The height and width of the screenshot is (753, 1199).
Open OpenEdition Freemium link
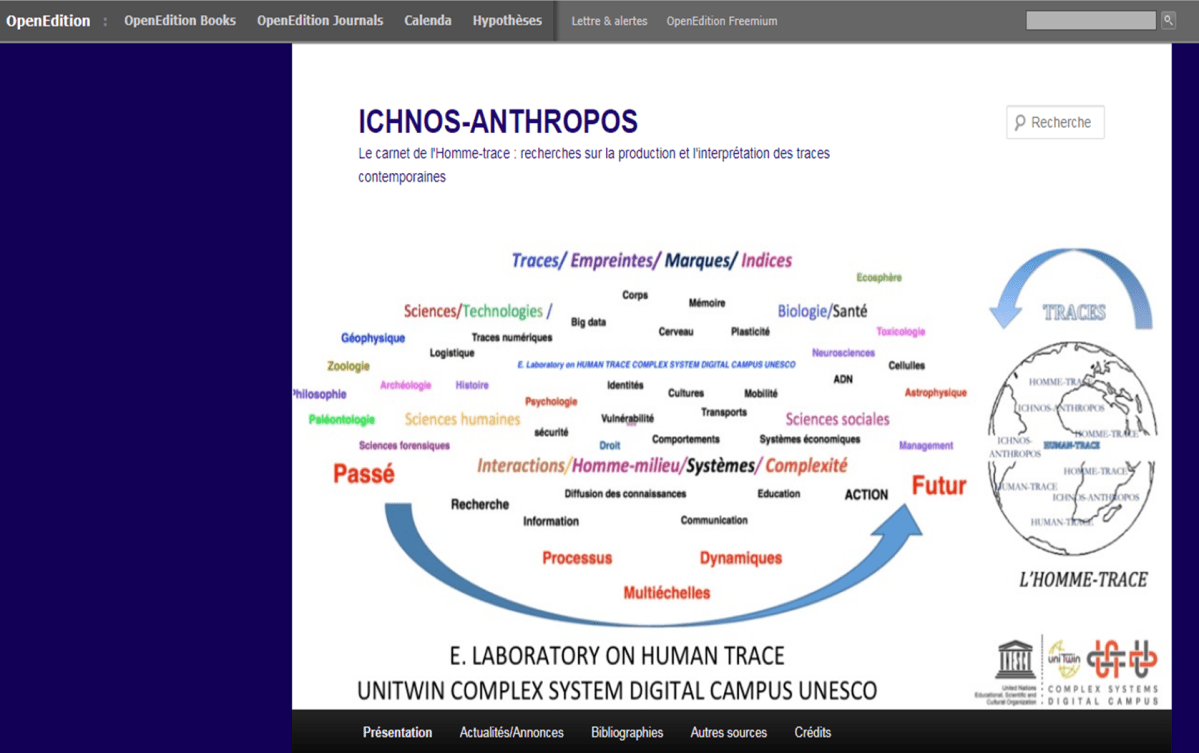(721, 21)
